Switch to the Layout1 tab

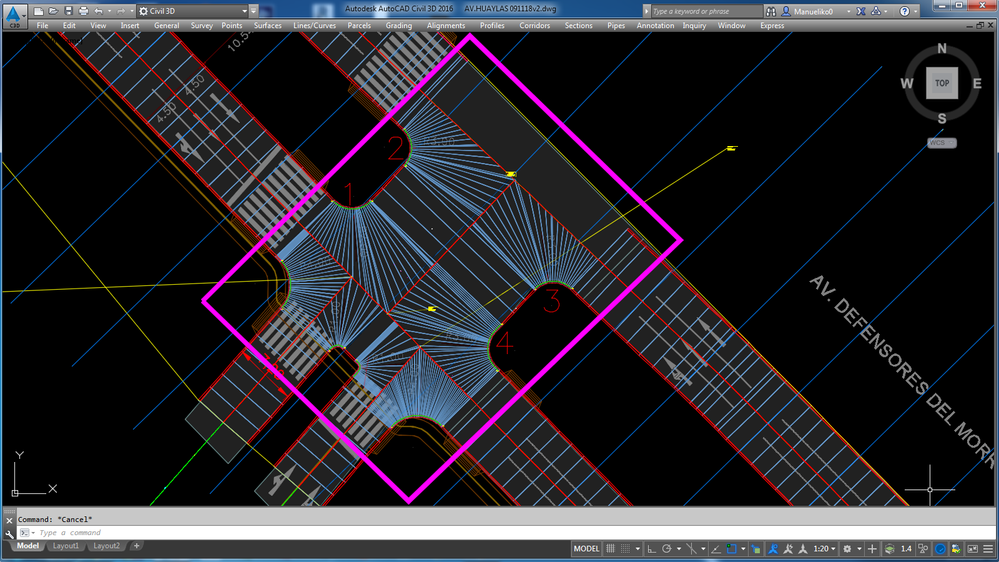click(66, 546)
